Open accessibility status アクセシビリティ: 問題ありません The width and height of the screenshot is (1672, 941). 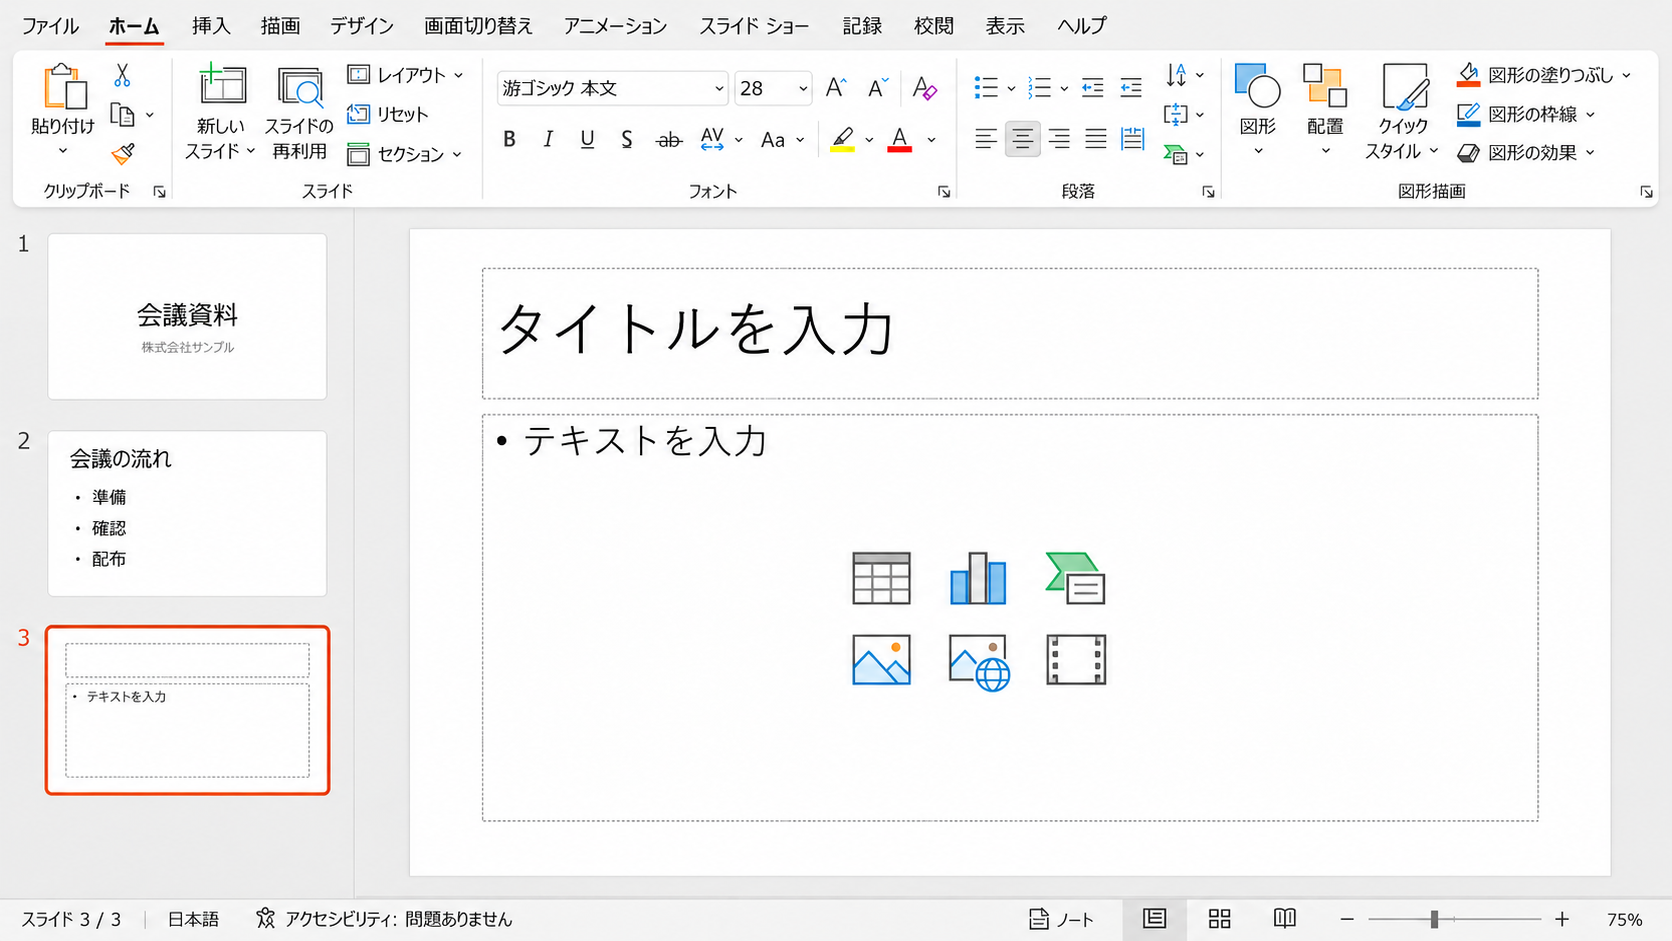[384, 919]
